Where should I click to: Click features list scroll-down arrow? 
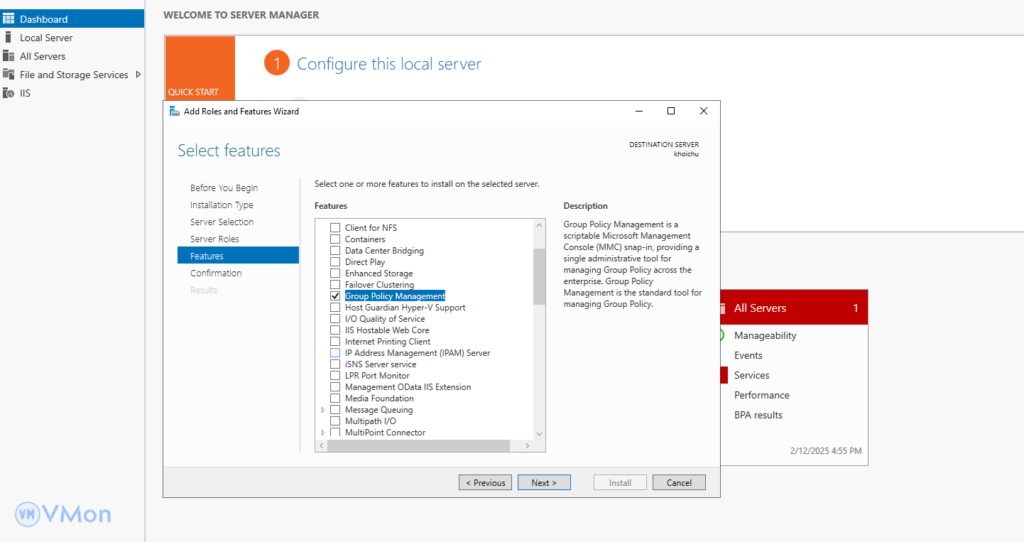pyautogui.click(x=539, y=434)
